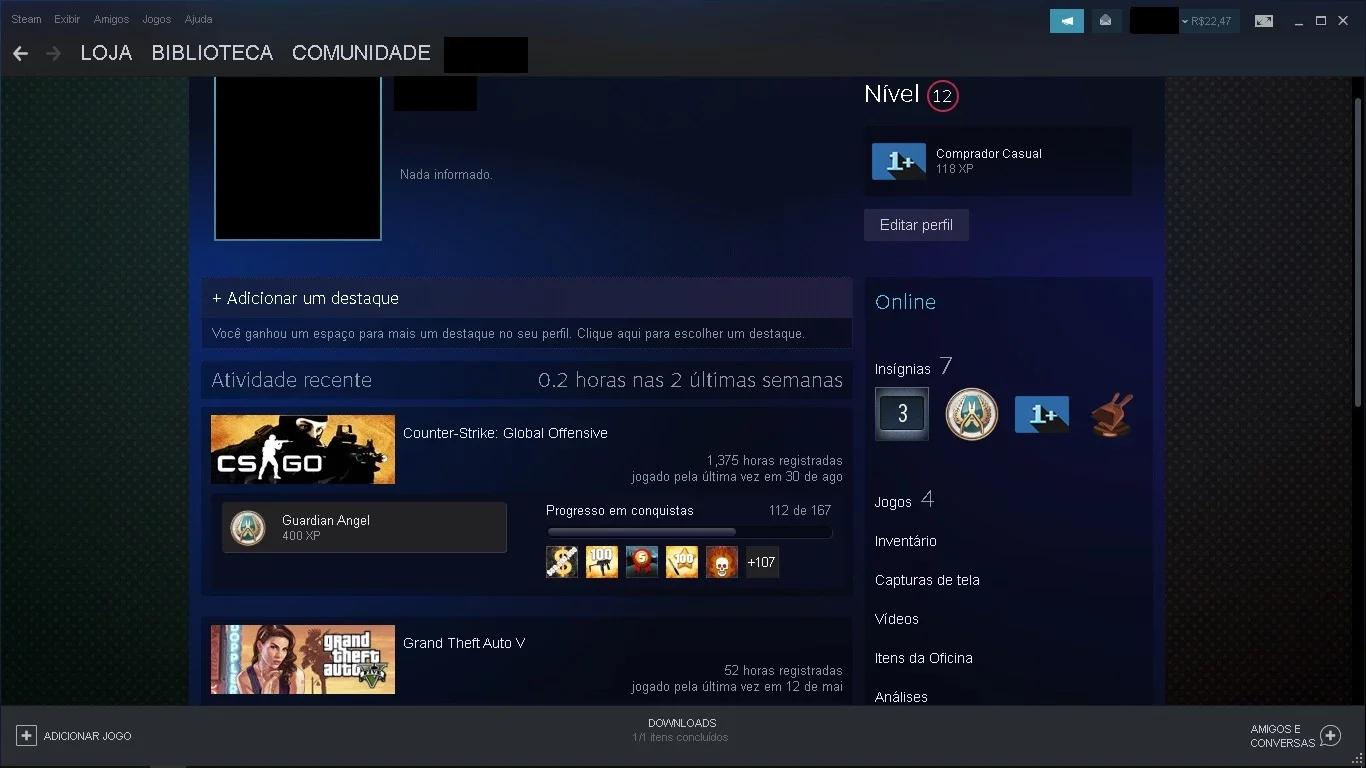Open the bronze brush badge
This screenshot has width=1366, height=768.
point(1111,413)
